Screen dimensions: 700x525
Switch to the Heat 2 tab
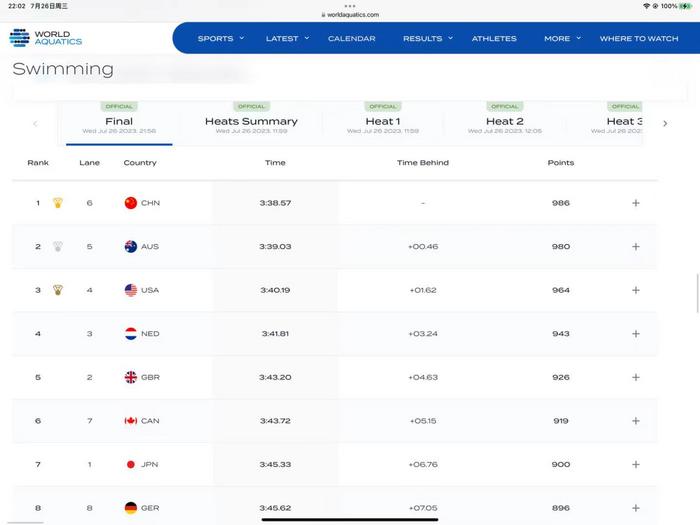[505, 122]
